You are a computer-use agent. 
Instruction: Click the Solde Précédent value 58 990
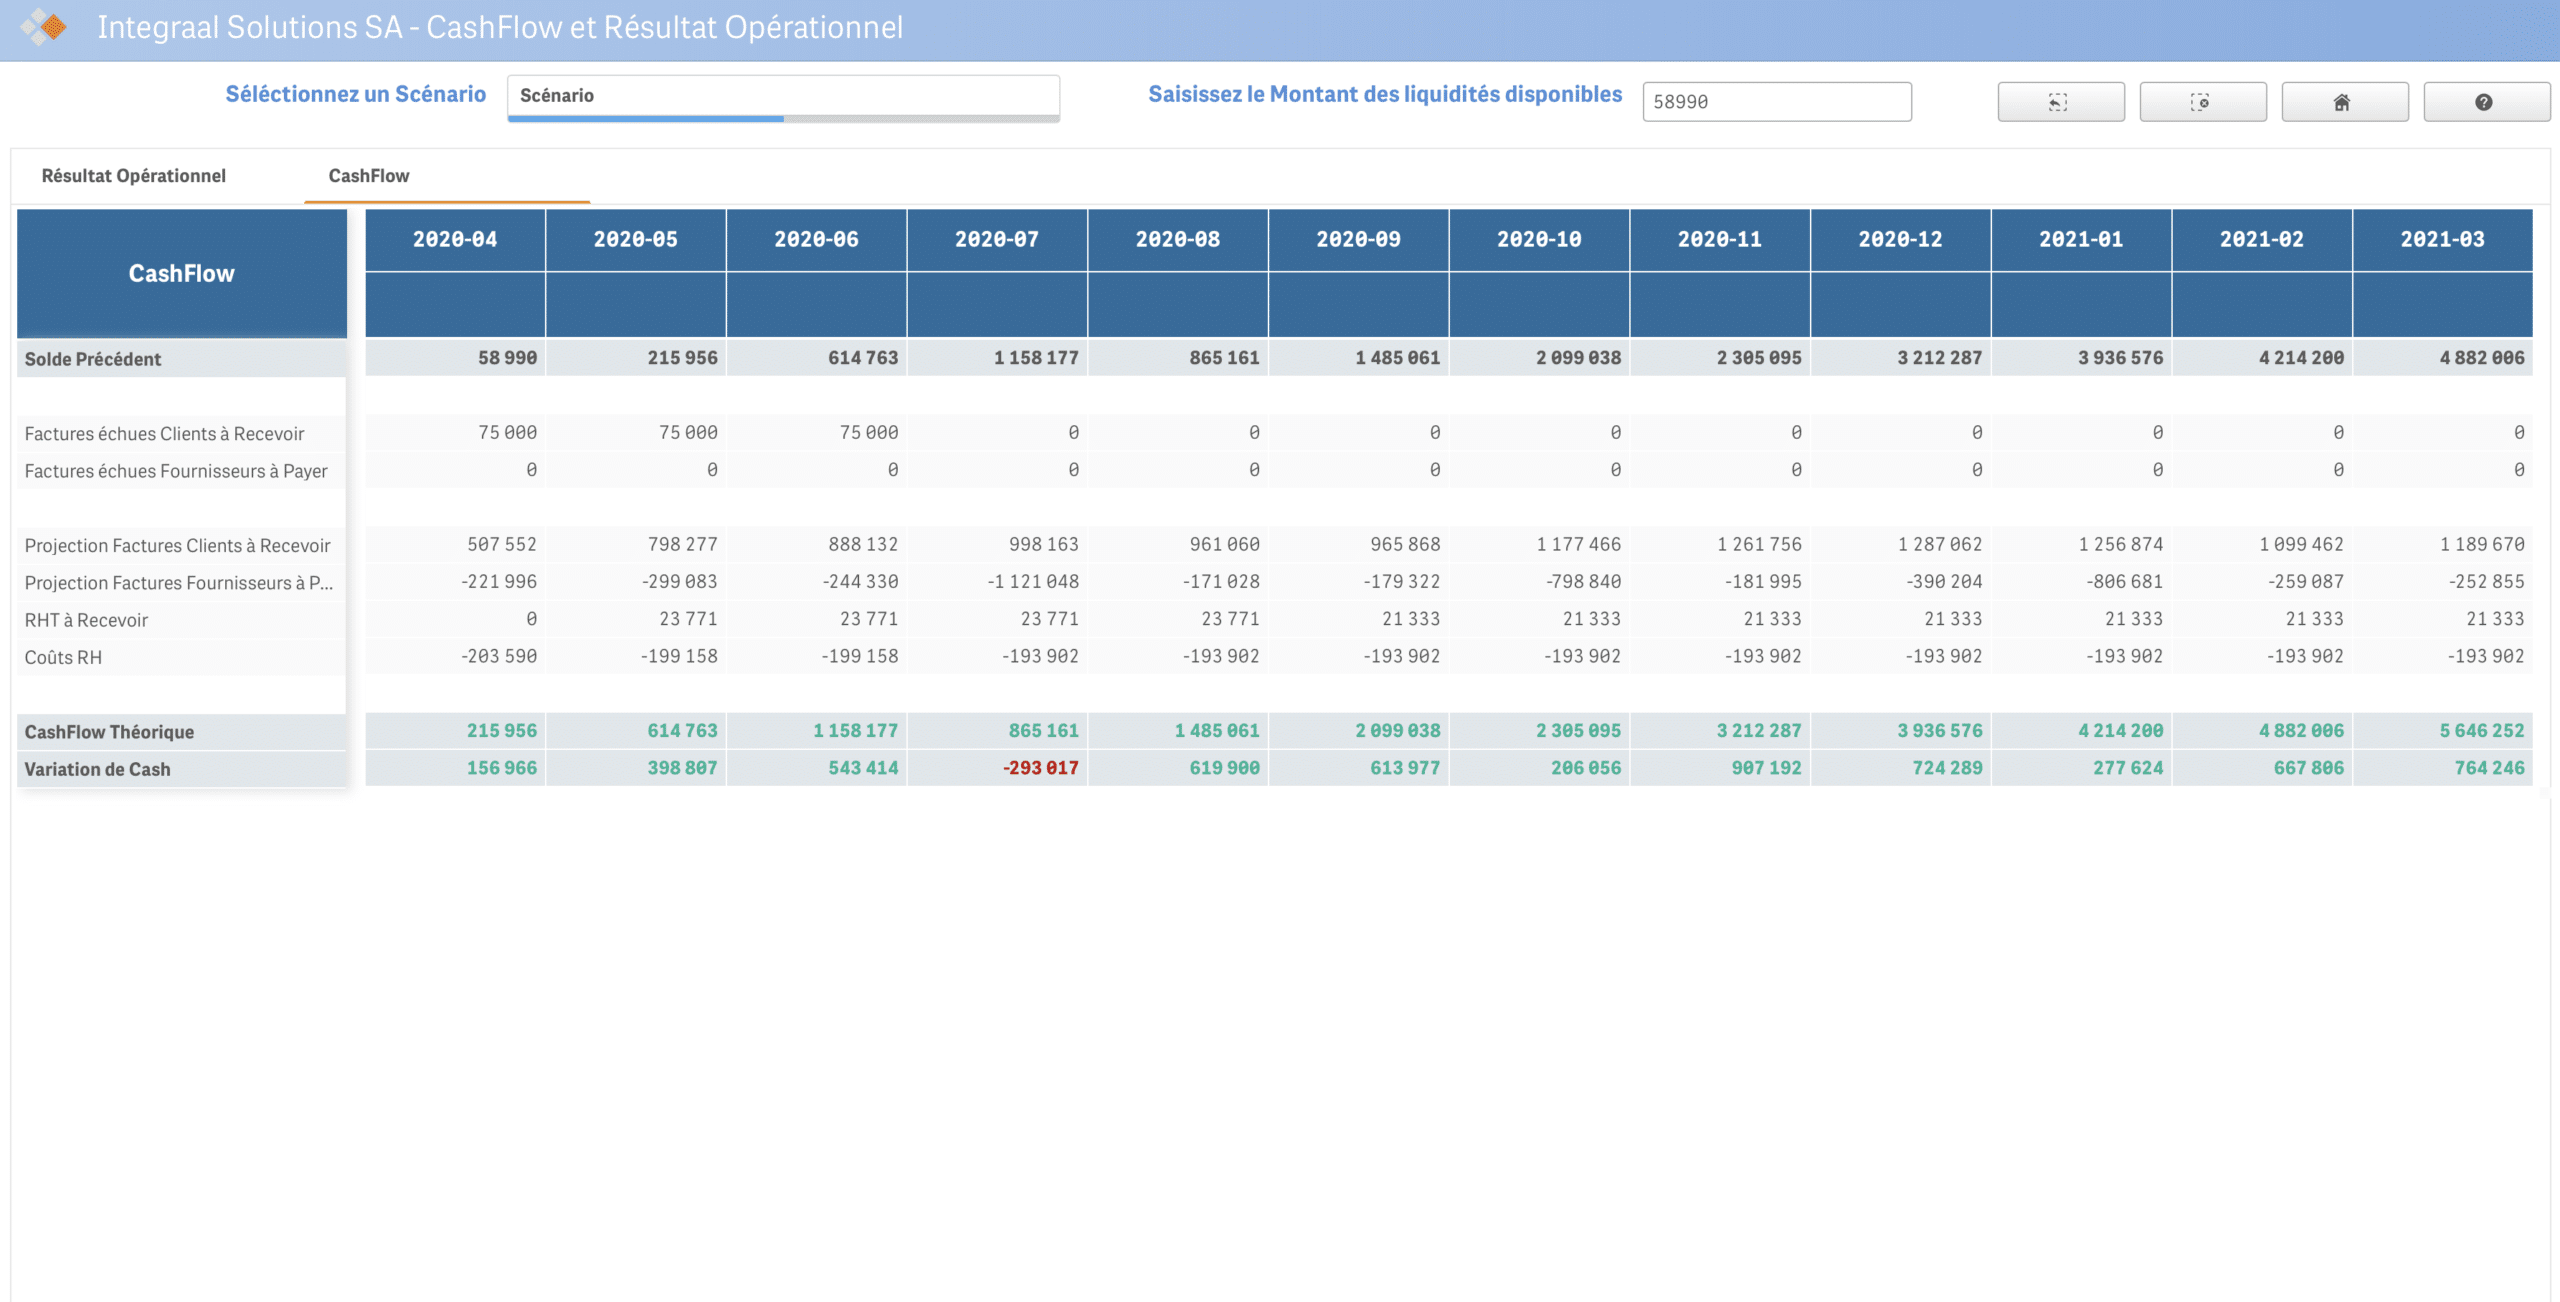point(507,358)
